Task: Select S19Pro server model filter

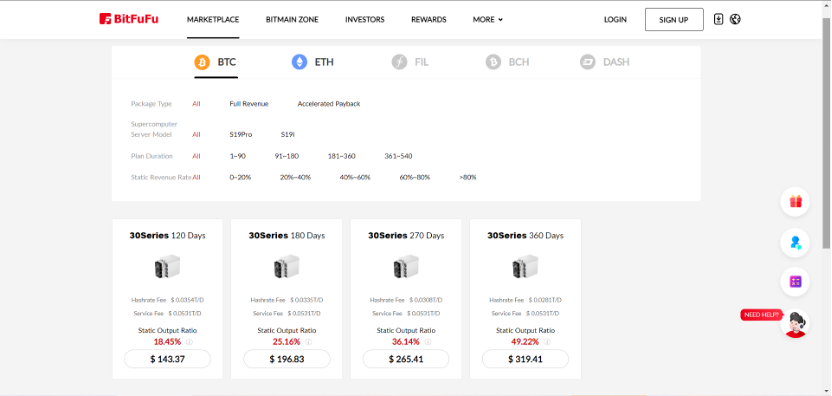Action: point(241,135)
